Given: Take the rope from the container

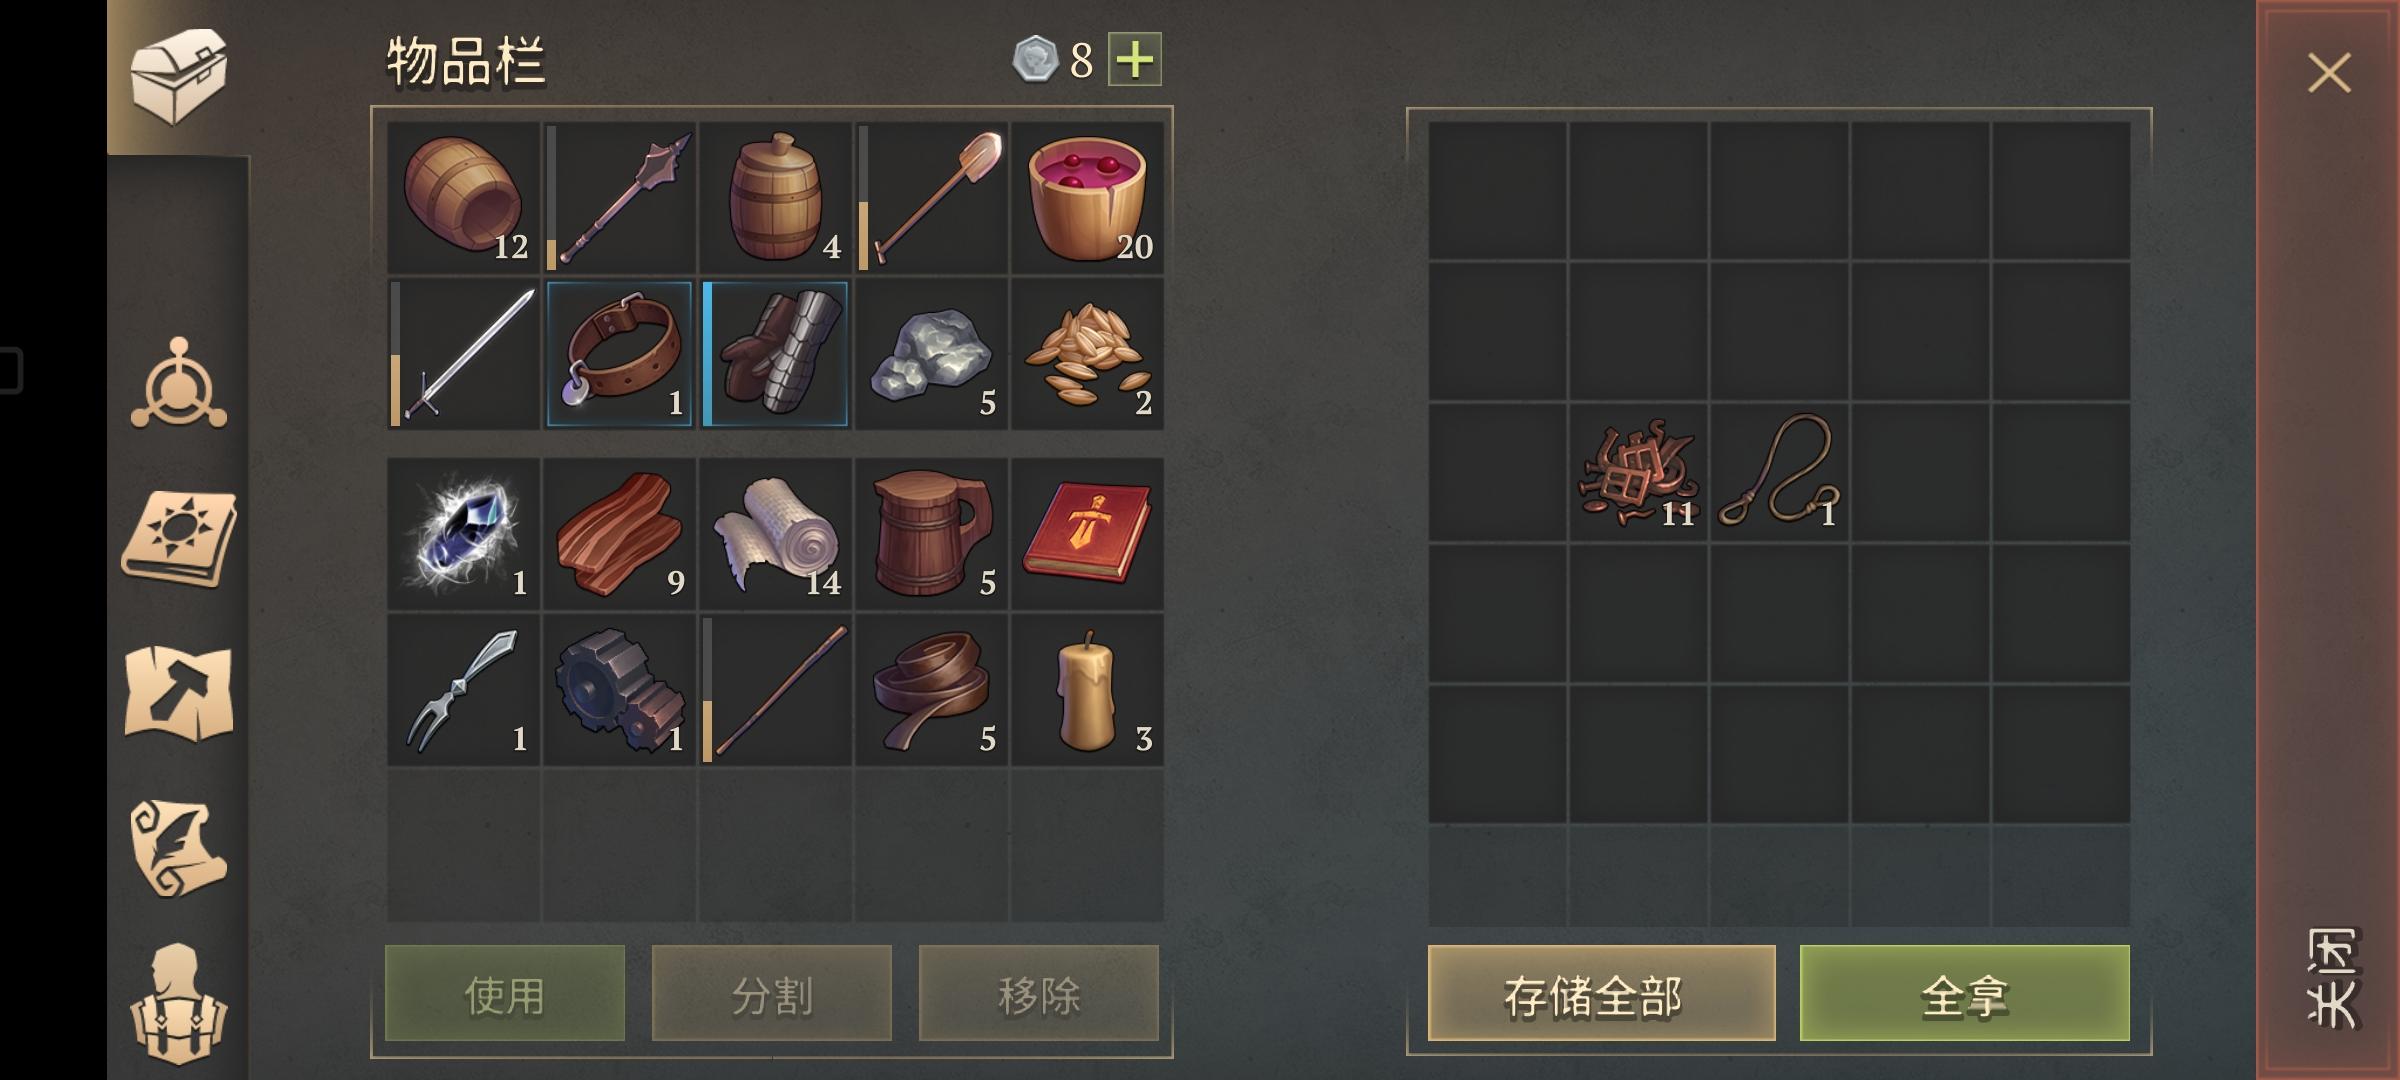Looking at the screenshot, I should click(x=1779, y=472).
